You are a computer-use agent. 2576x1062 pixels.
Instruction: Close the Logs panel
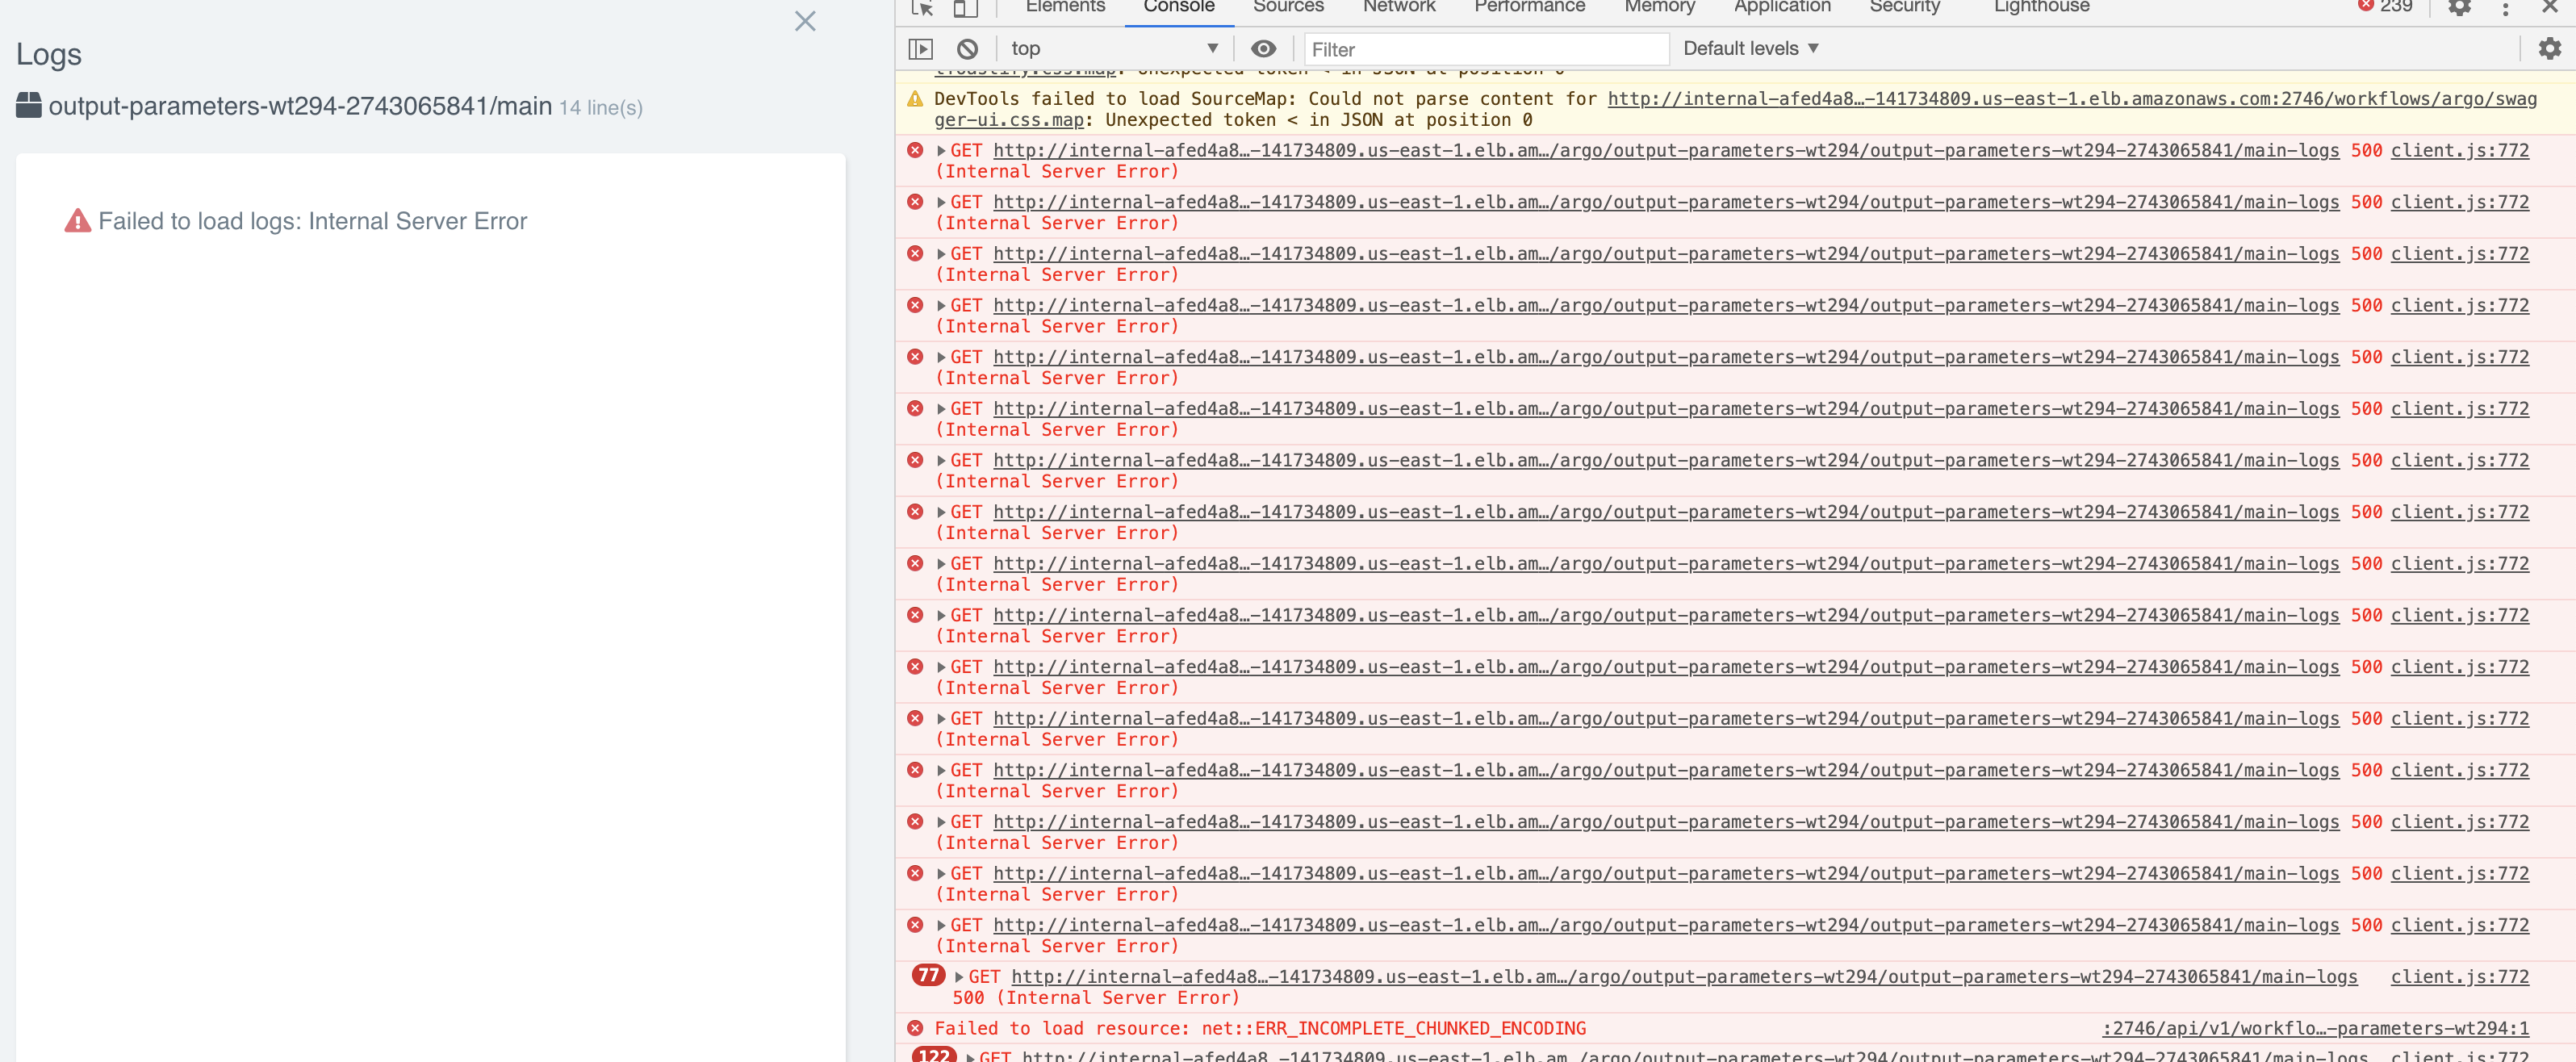point(804,20)
